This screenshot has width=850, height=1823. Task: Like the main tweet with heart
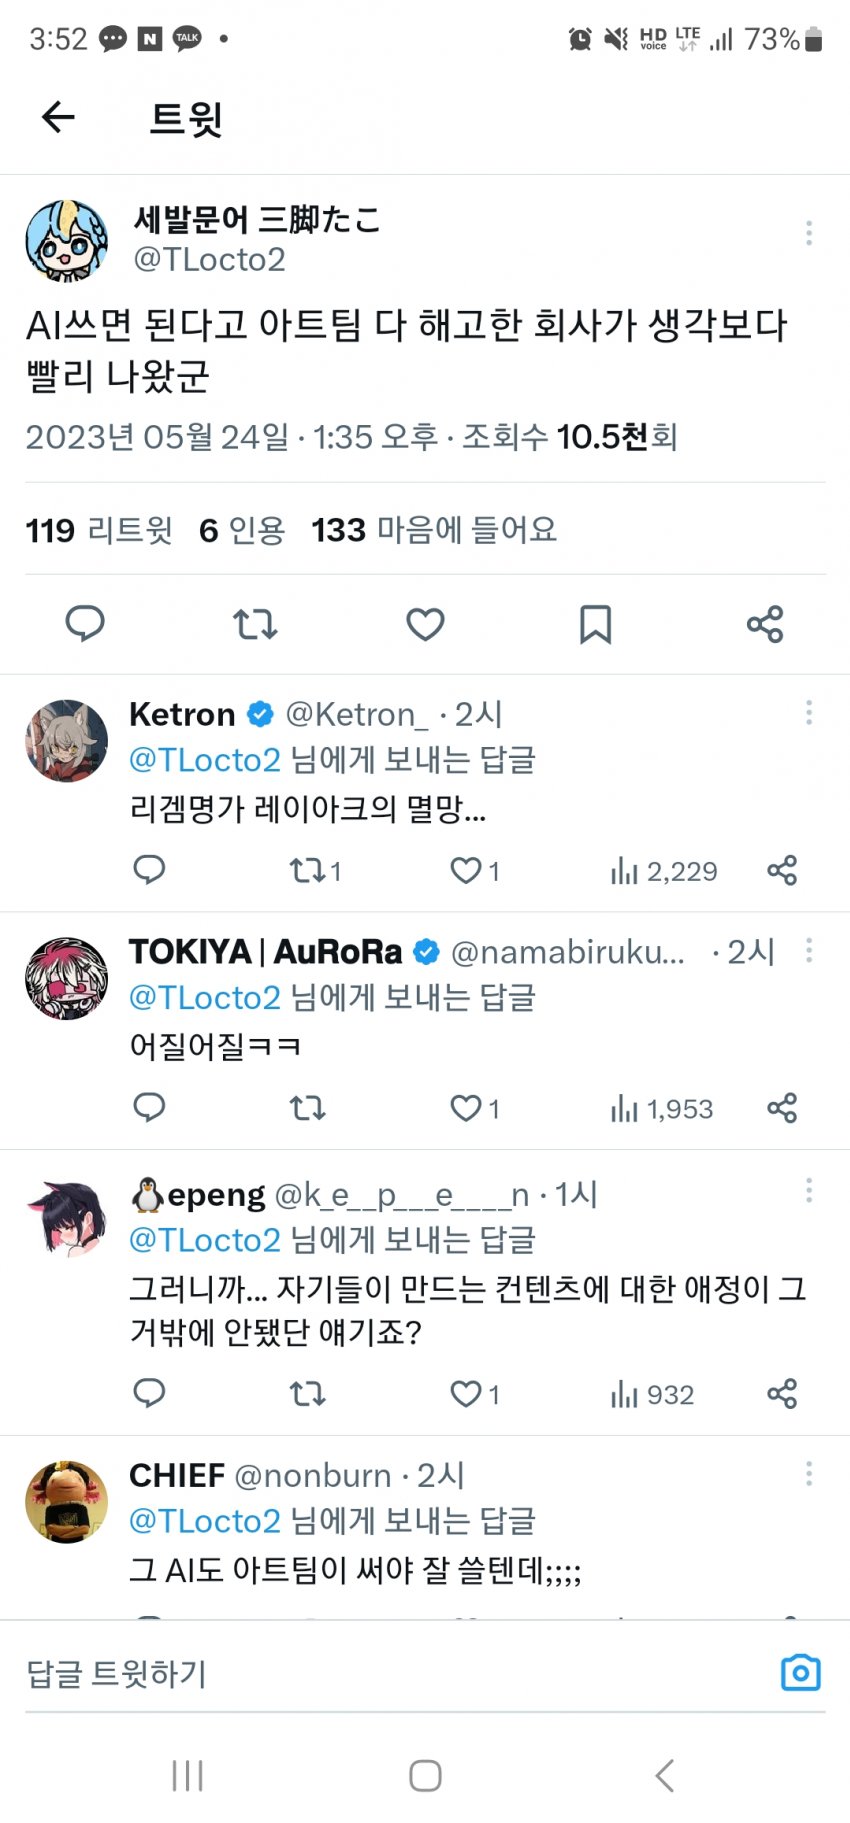pos(425,624)
